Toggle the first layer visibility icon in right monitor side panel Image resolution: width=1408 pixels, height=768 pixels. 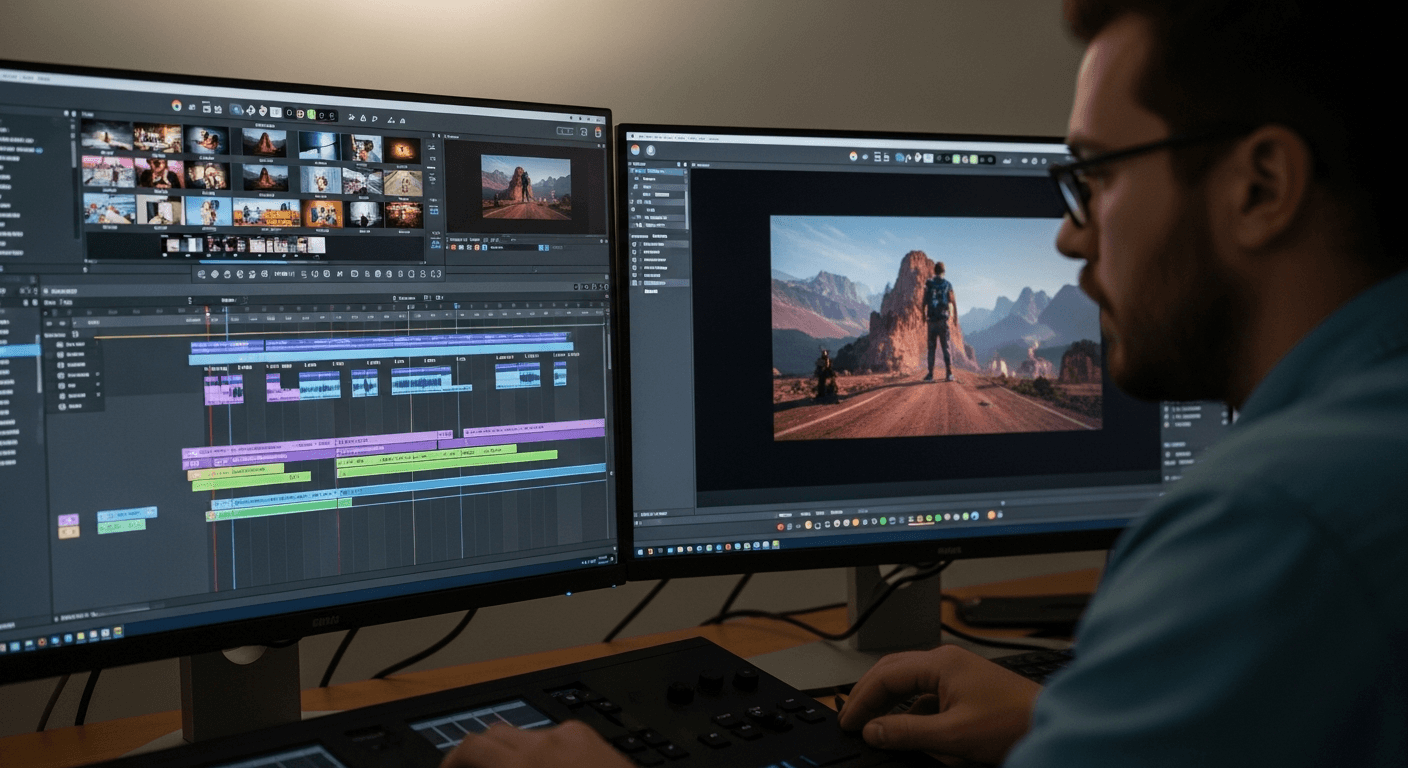[x=636, y=244]
